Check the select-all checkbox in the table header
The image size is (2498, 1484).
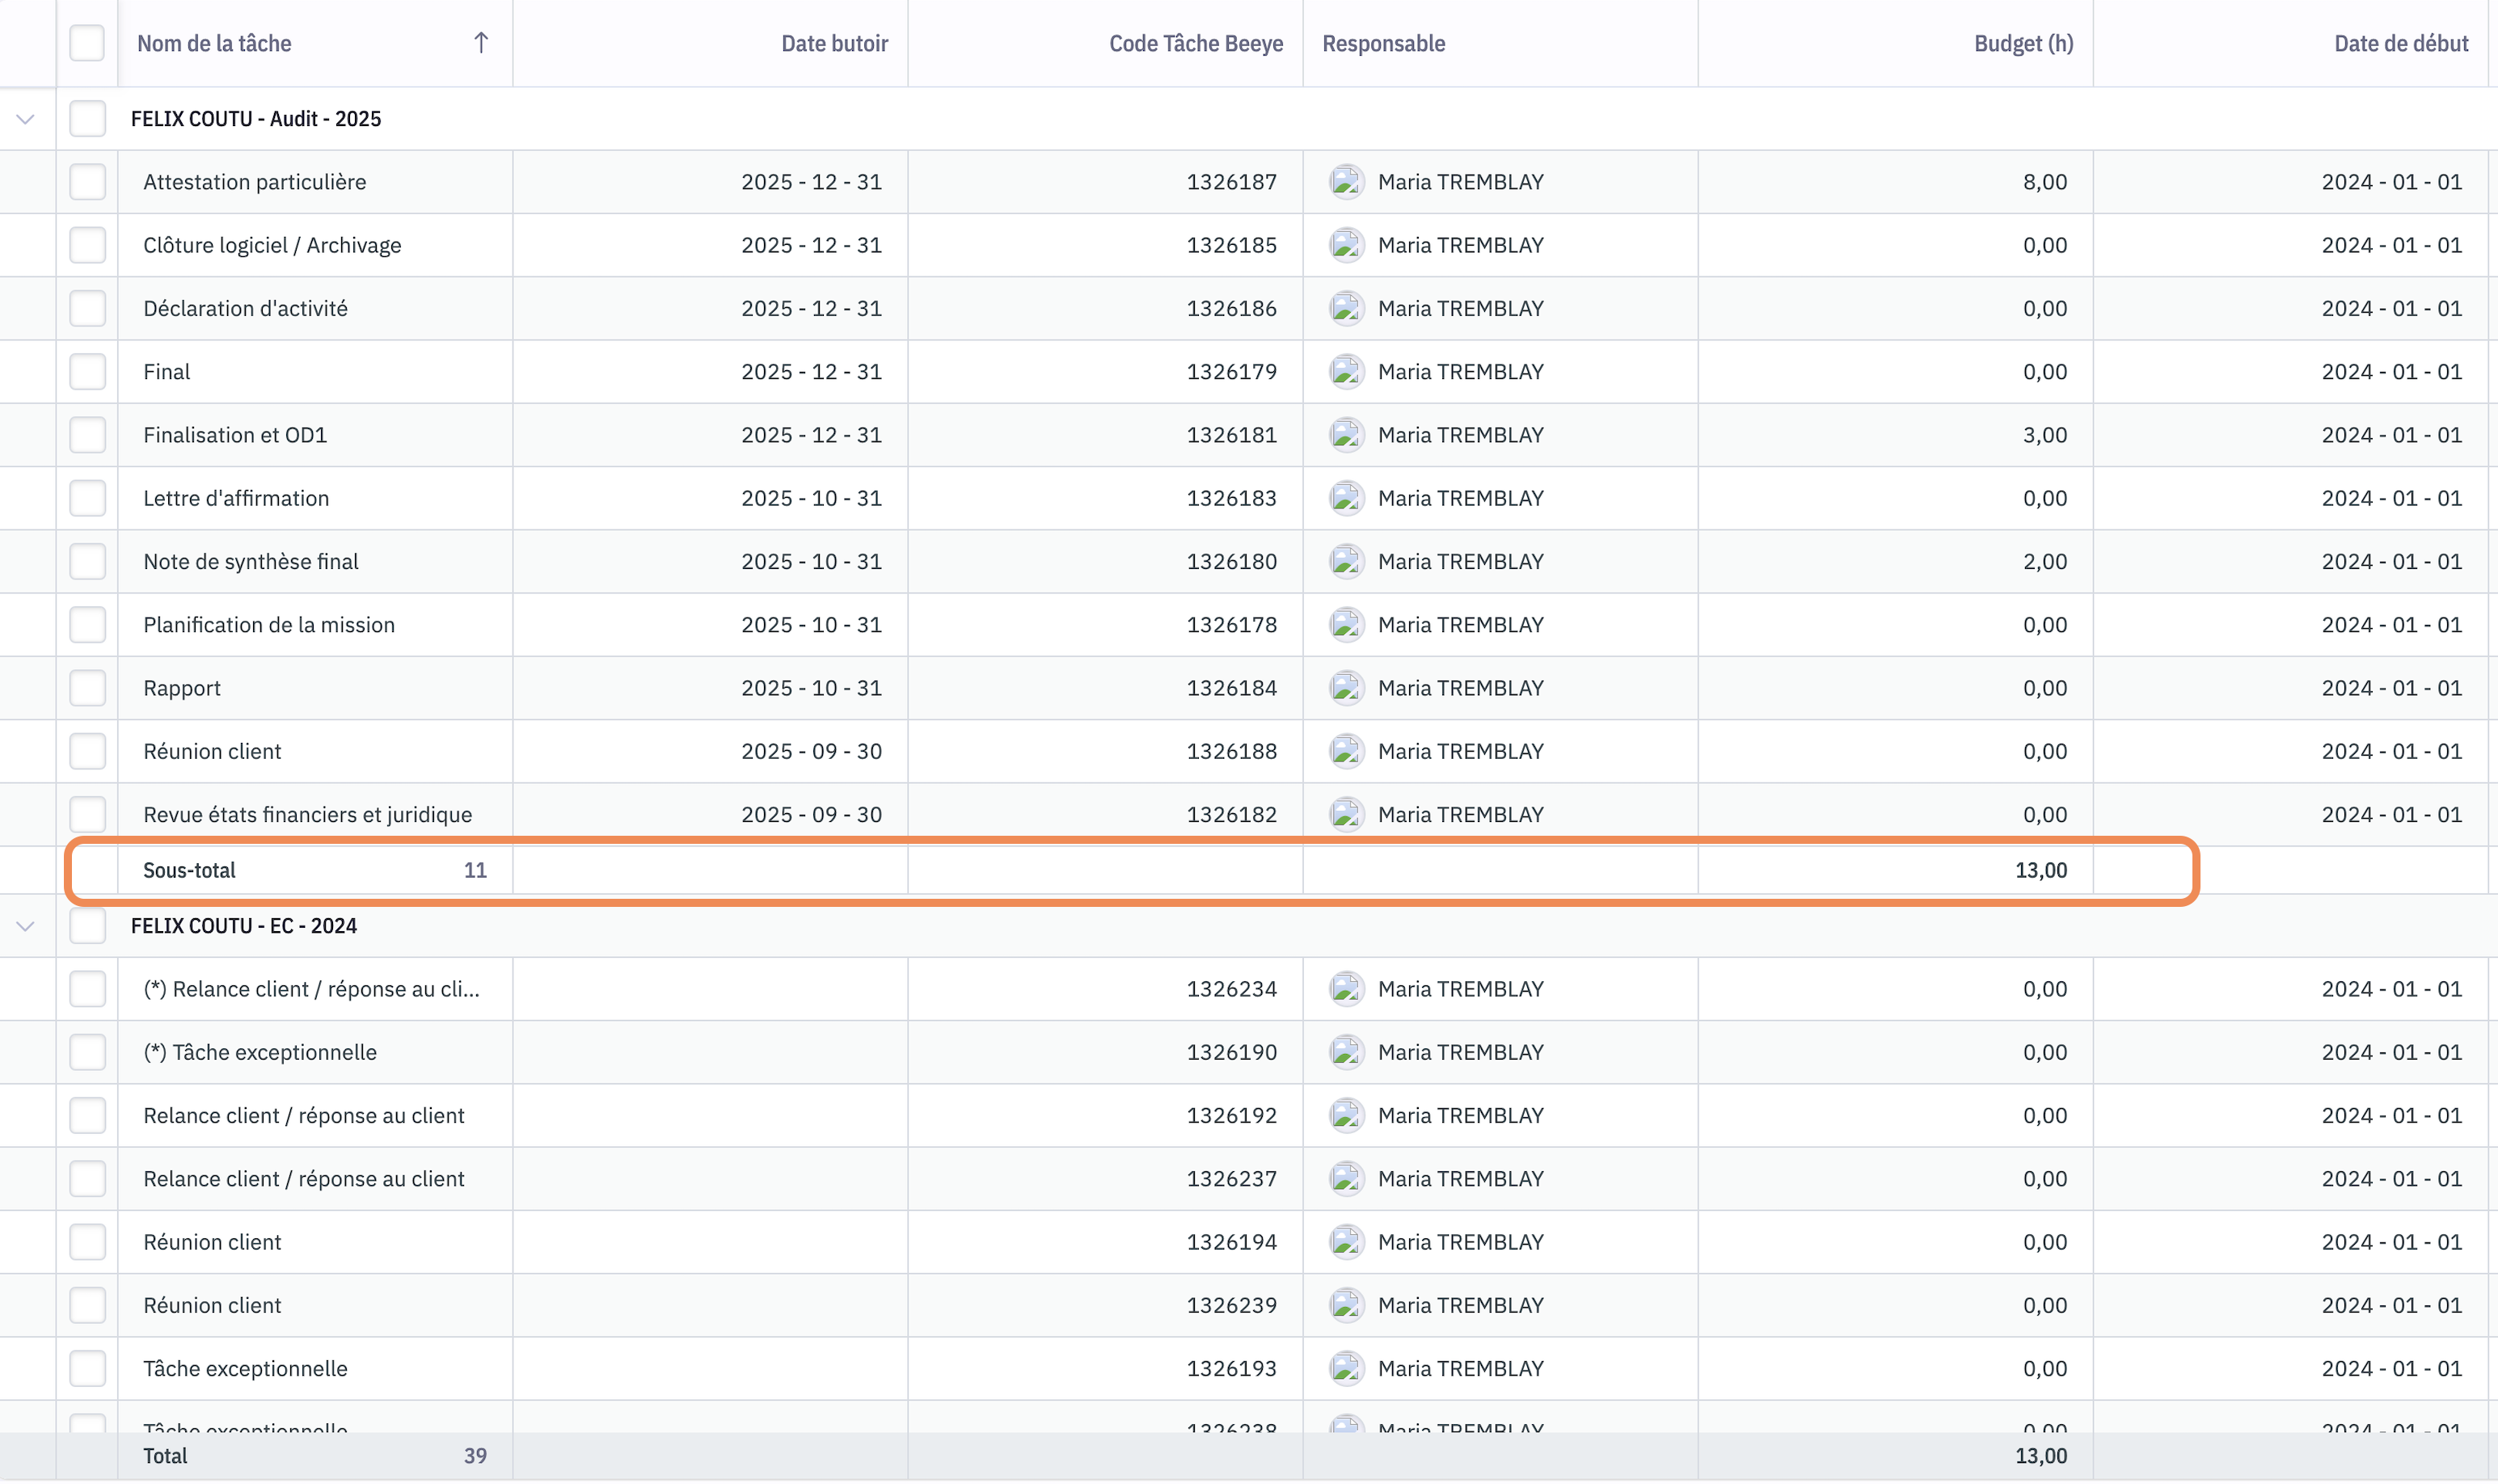tap(87, 43)
